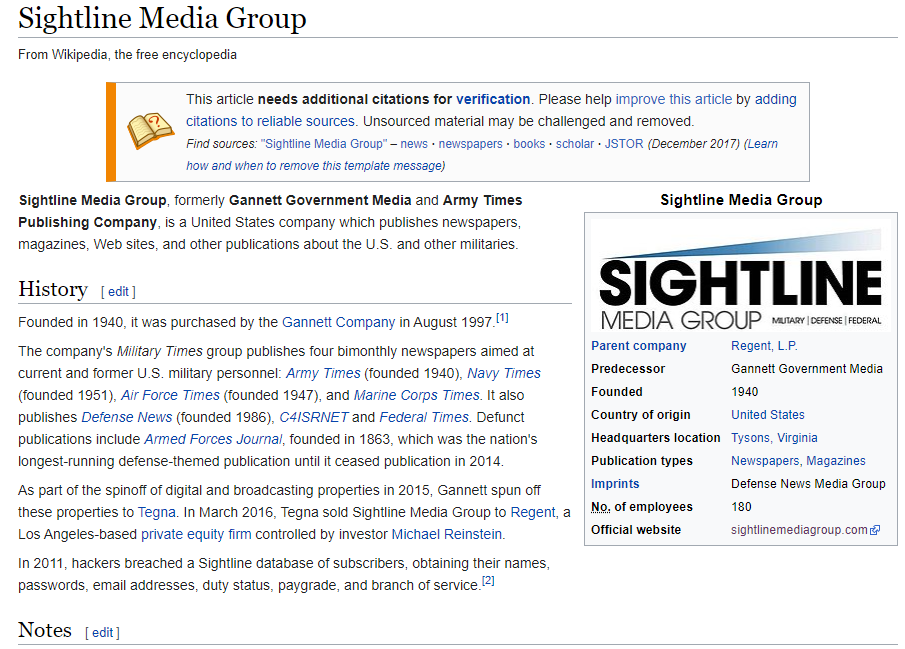
Task: Open the 'private equity firm' link
Action: pos(196,535)
